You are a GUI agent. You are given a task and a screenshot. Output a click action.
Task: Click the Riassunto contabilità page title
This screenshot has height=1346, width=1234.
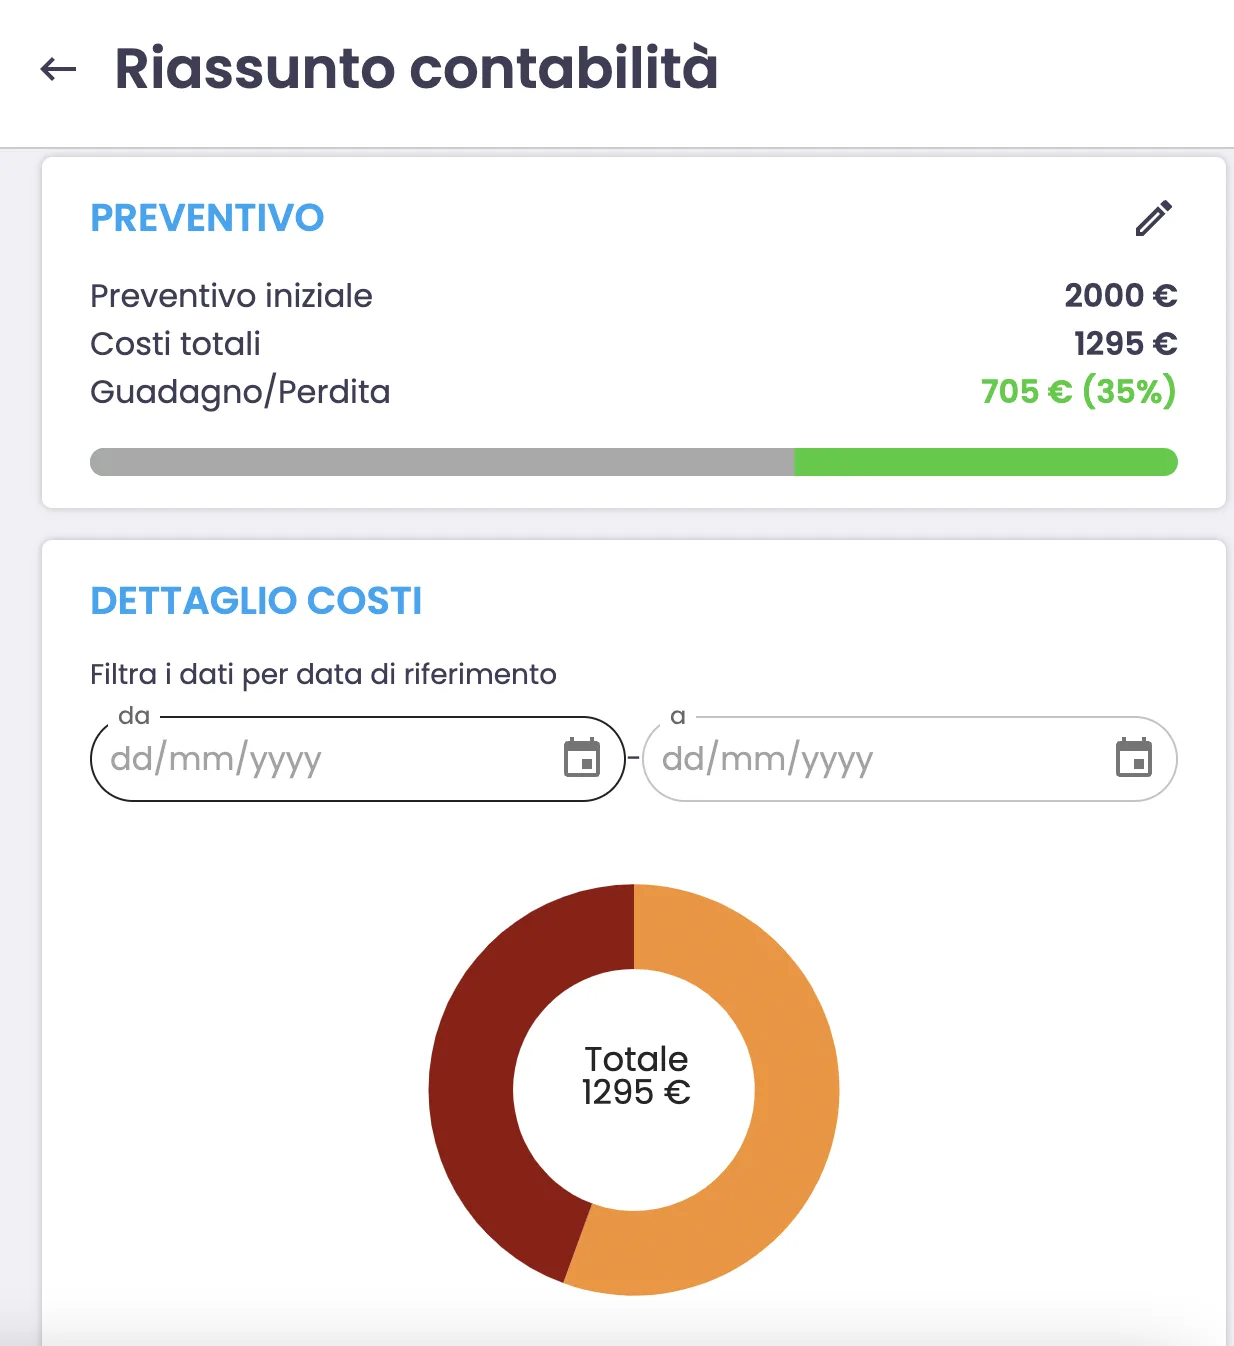tap(416, 69)
